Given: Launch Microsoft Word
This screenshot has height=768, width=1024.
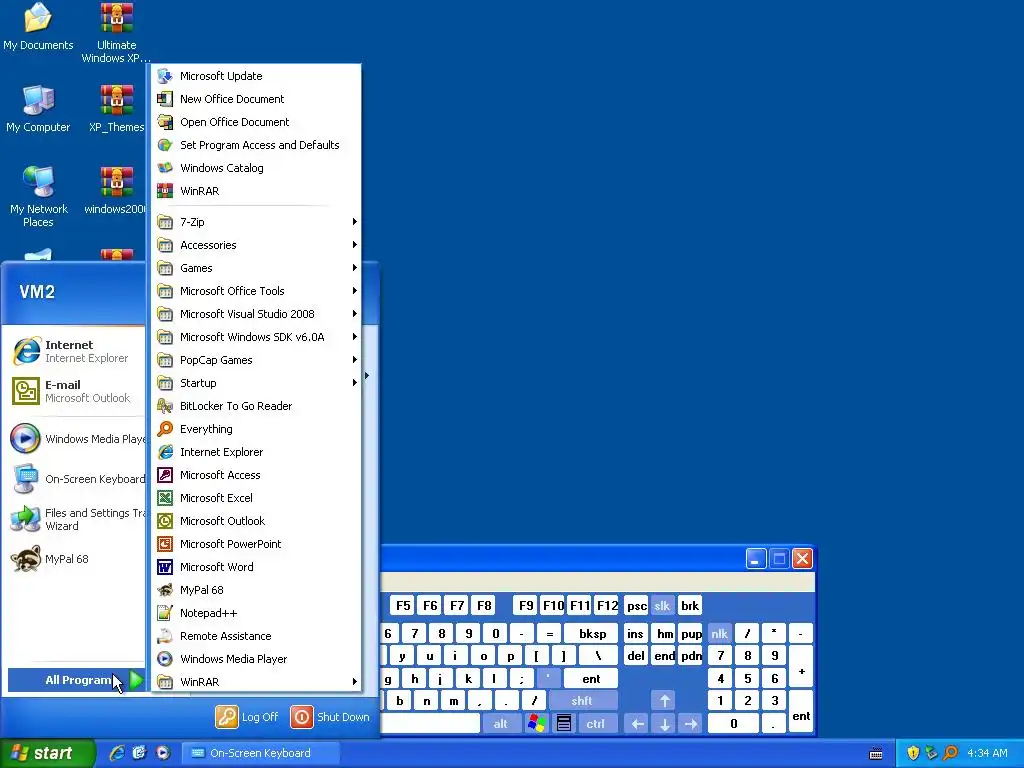Looking at the screenshot, I should click(x=256, y=567).
